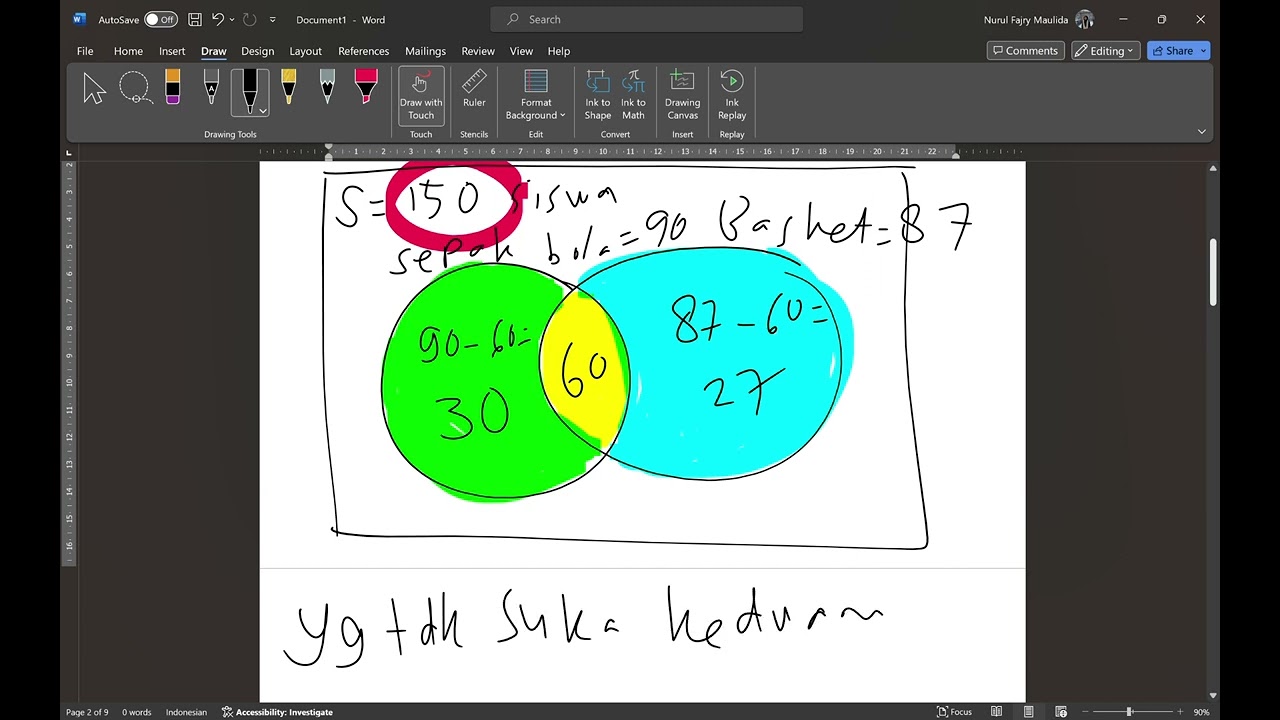Click the scroll up arrow
The height and width of the screenshot is (720, 1280).
pos(1213,167)
